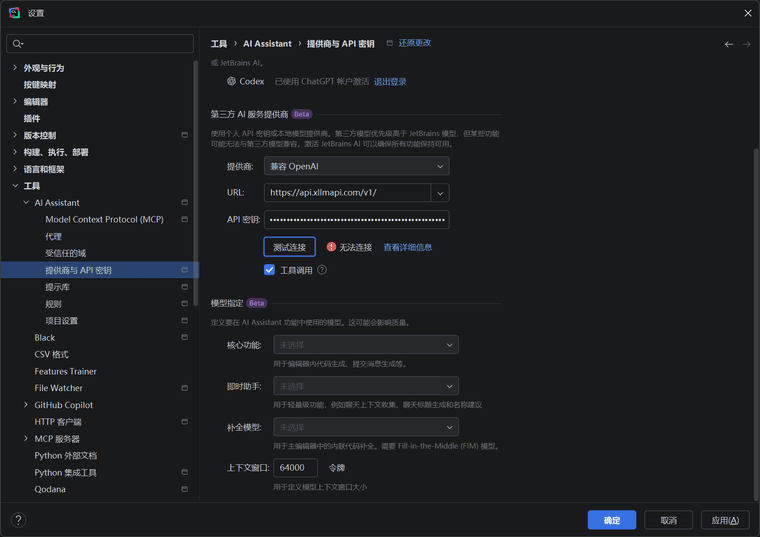Screen dimensions: 760x537
Task: Expand the MCP 服务器 tree node
Action: (x=26, y=439)
